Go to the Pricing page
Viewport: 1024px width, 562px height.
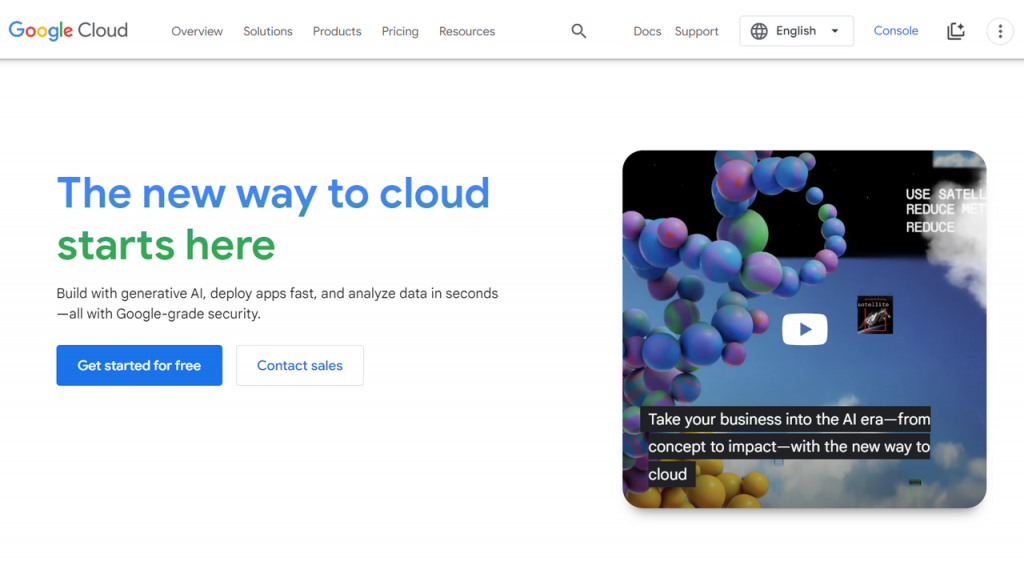click(400, 31)
